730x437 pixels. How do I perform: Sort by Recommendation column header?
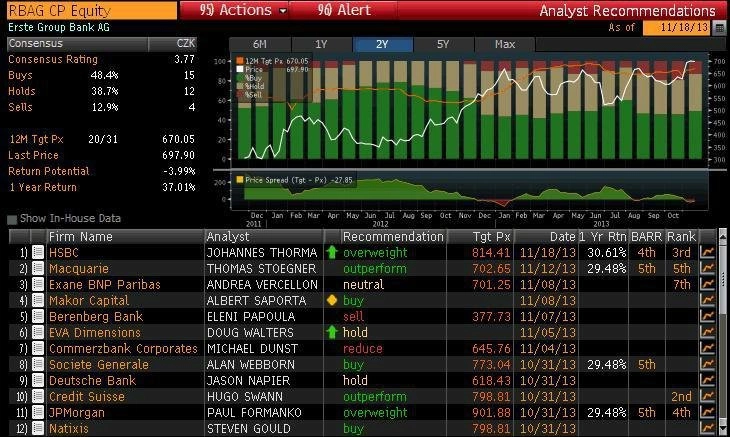(393, 236)
